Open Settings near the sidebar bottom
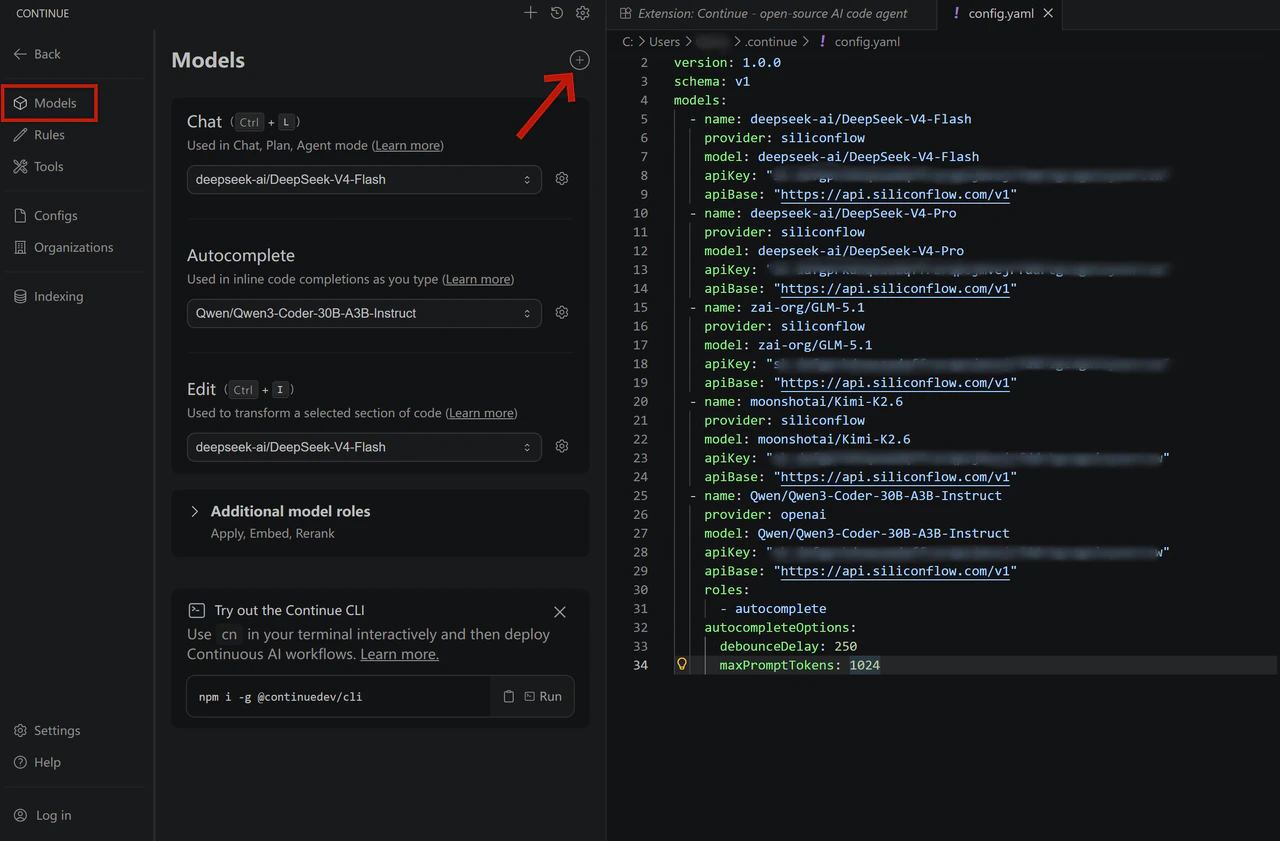 coord(47,731)
